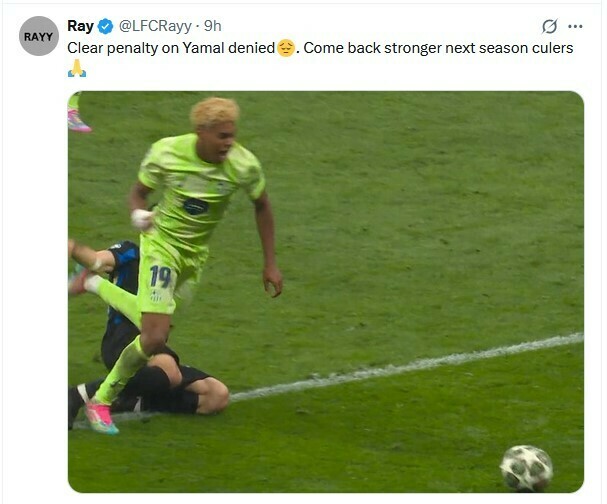Open the RAYY profile avatar
607x504 pixels.
coord(38,36)
